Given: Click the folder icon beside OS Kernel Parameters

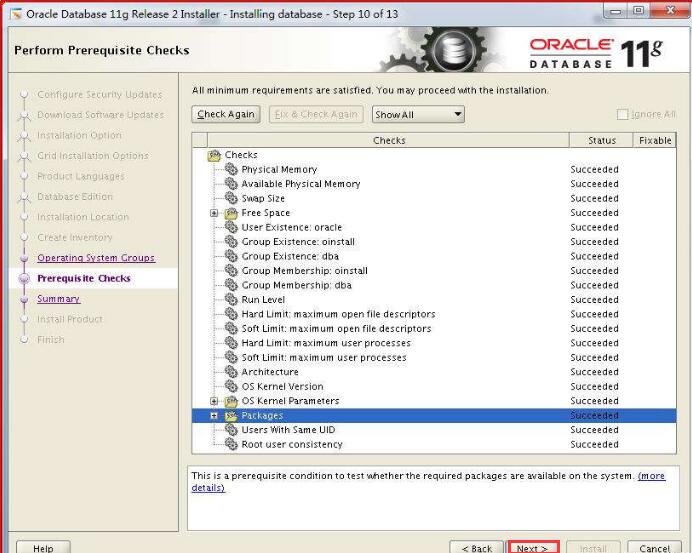Looking at the screenshot, I should (x=231, y=401).
